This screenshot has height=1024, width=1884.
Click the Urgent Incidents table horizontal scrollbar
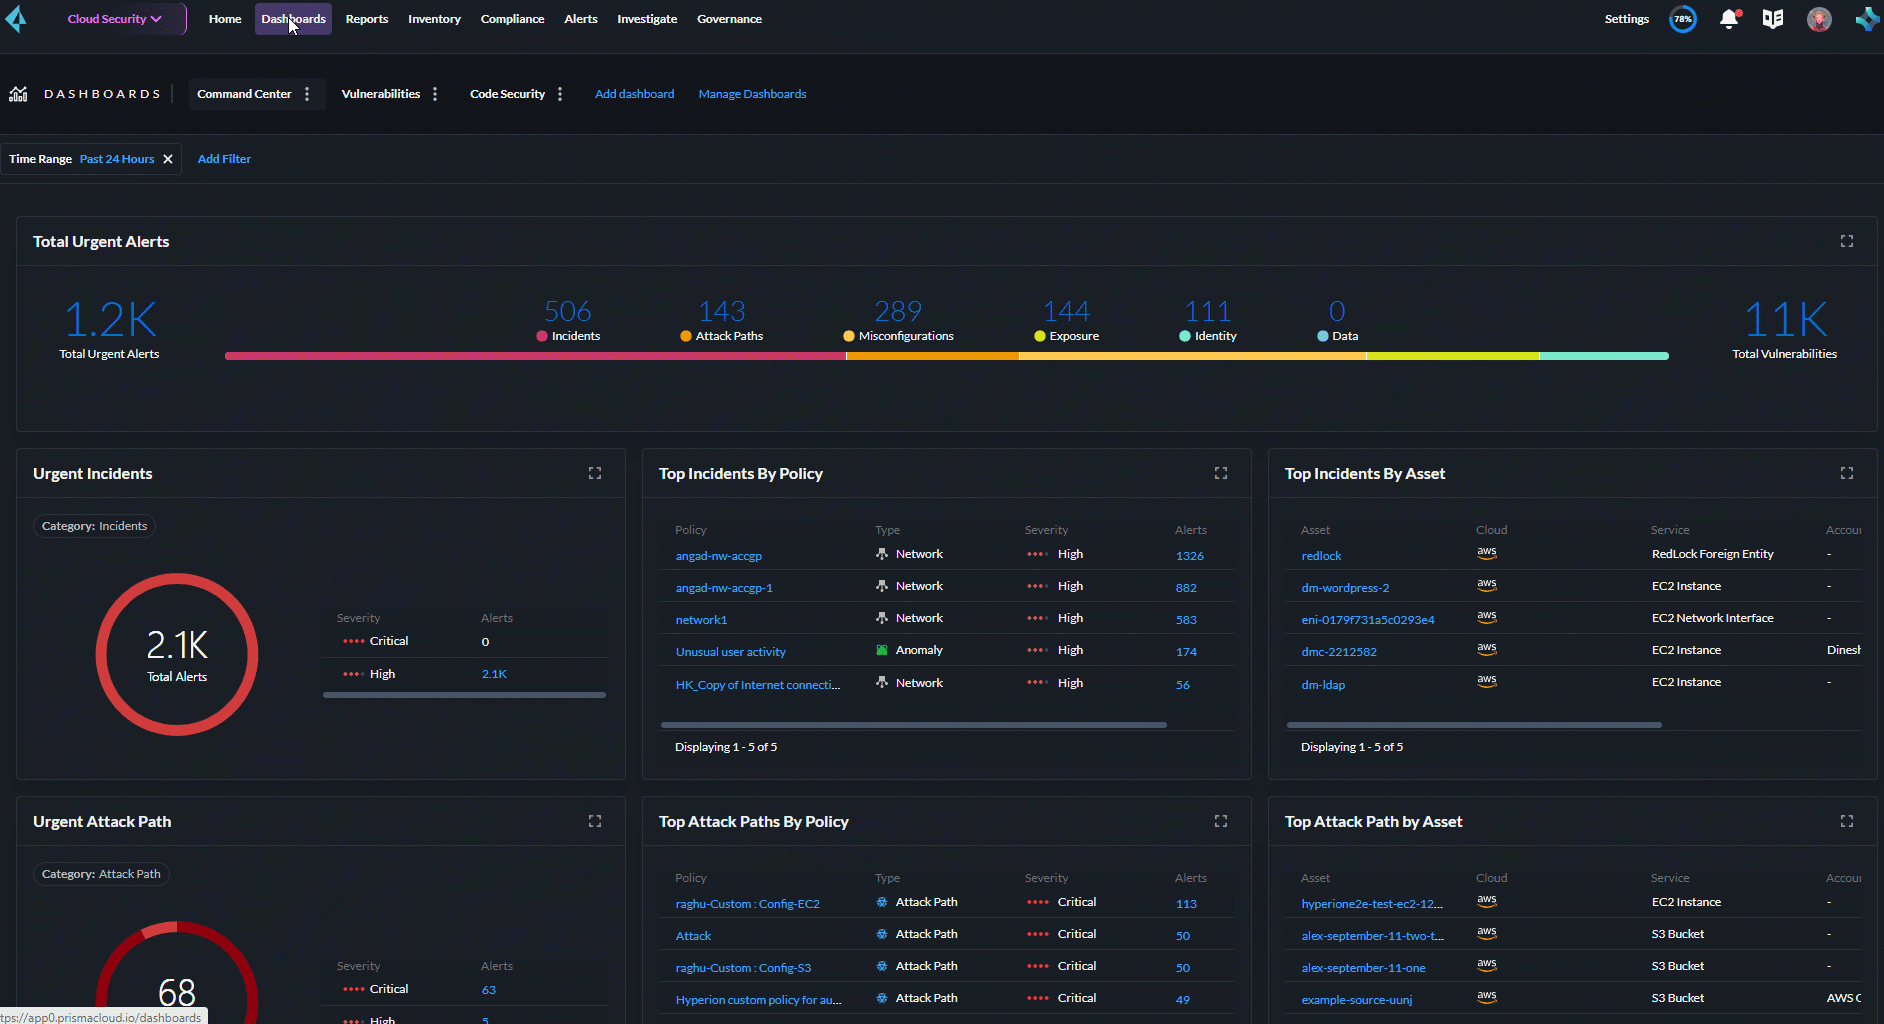pos(464,695)
